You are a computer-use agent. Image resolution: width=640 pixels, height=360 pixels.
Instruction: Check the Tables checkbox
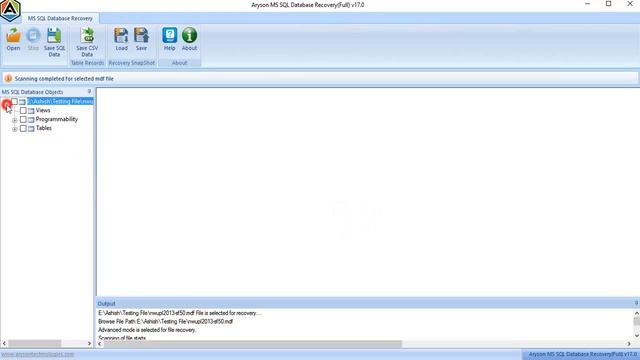pyautogui.click(x=23, y=128)
